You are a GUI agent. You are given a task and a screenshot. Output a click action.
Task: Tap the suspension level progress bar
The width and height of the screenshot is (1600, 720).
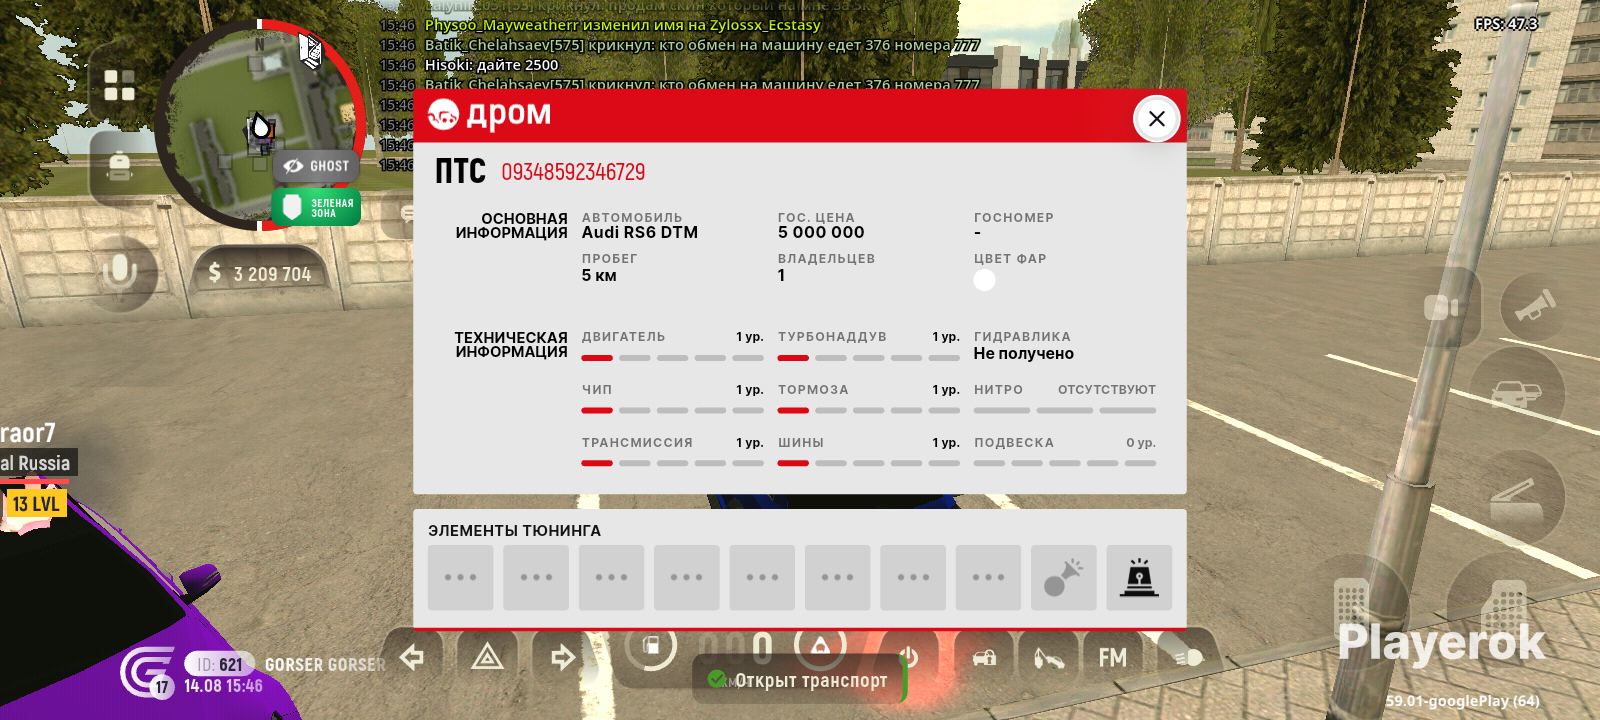(x=1065, y=463)
